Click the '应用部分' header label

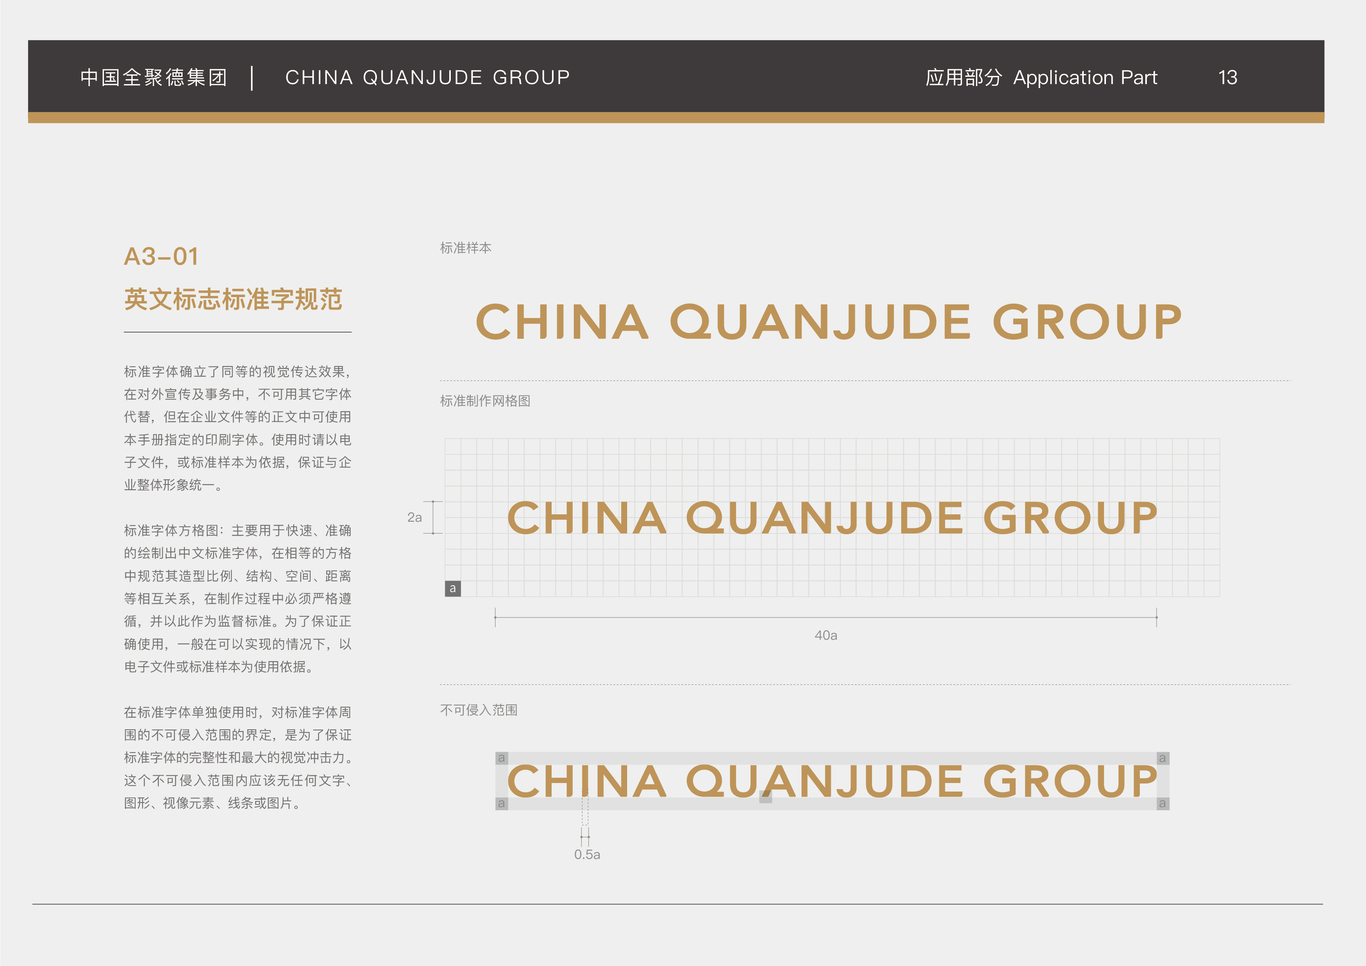[x=963, y=78]
